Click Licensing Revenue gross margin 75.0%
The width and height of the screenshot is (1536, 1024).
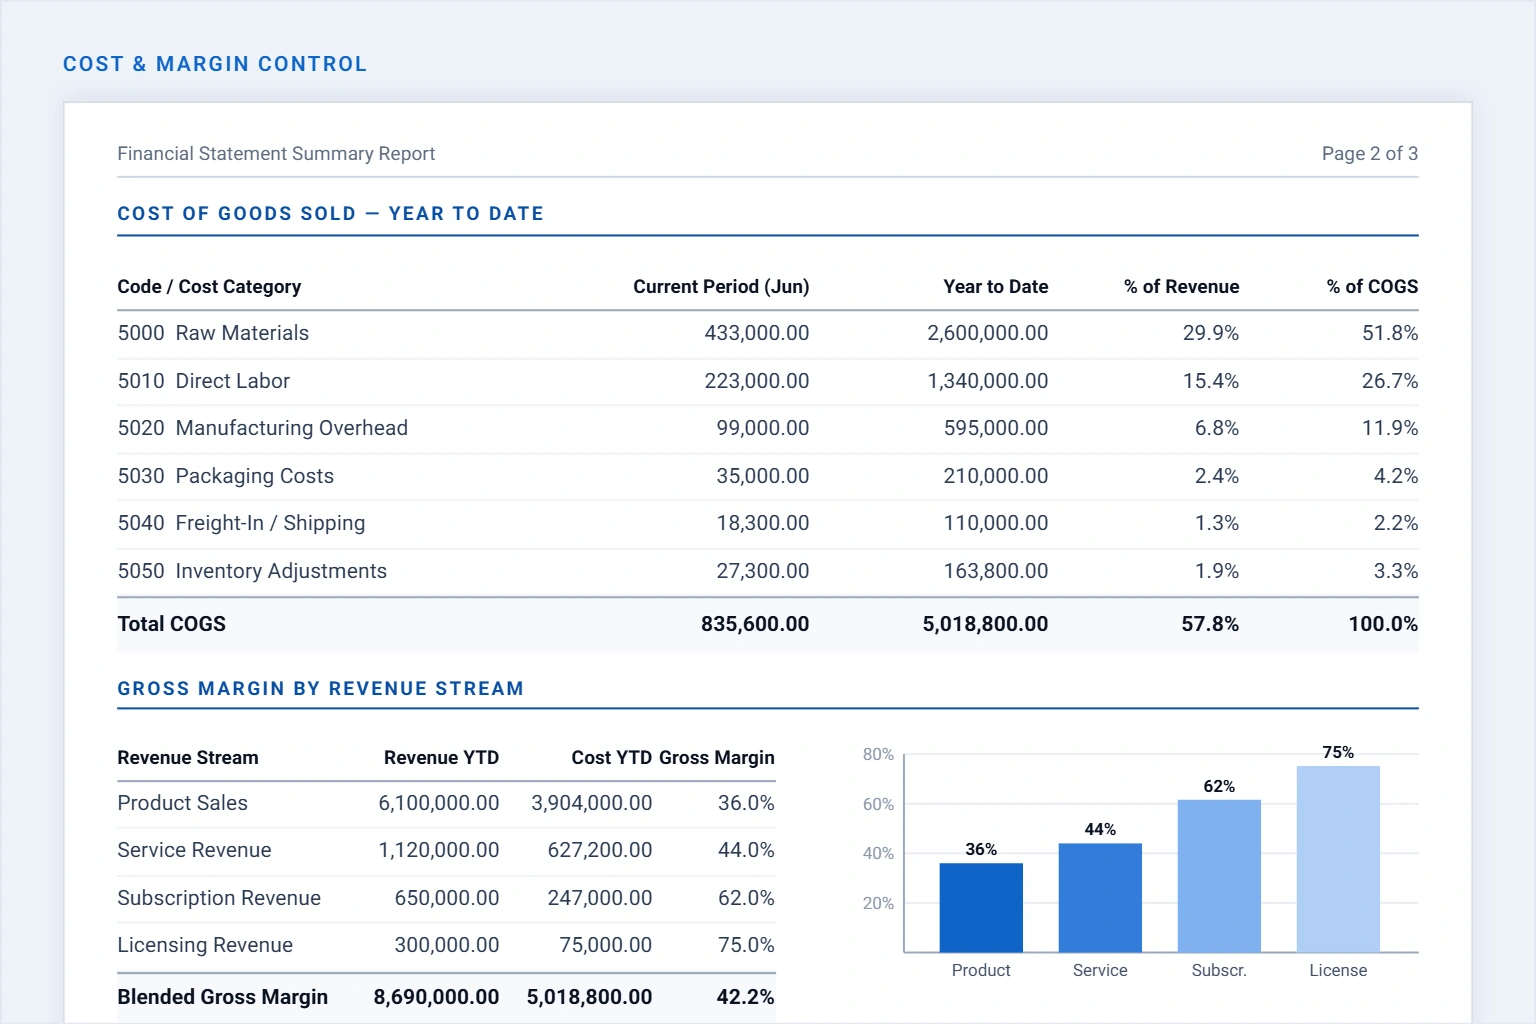tap(746, 945)
